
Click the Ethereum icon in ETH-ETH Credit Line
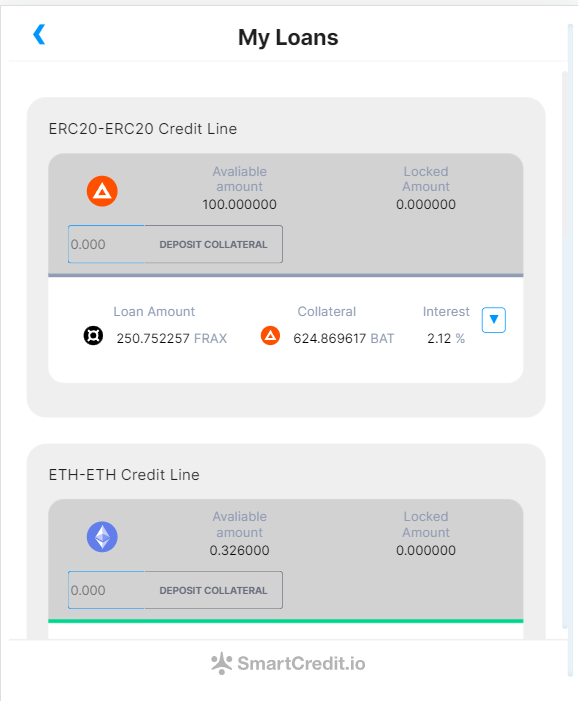pos(102,536)
